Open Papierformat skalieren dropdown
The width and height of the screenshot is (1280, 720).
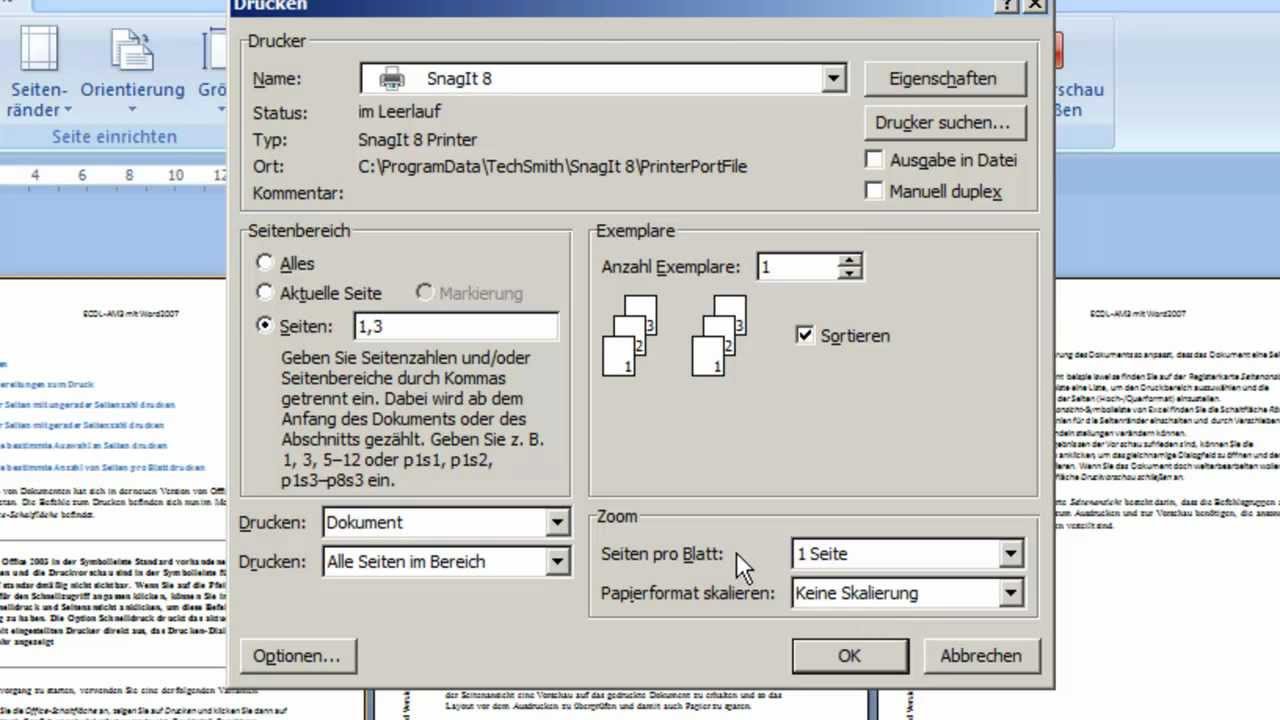click(x=1011, y=593)
